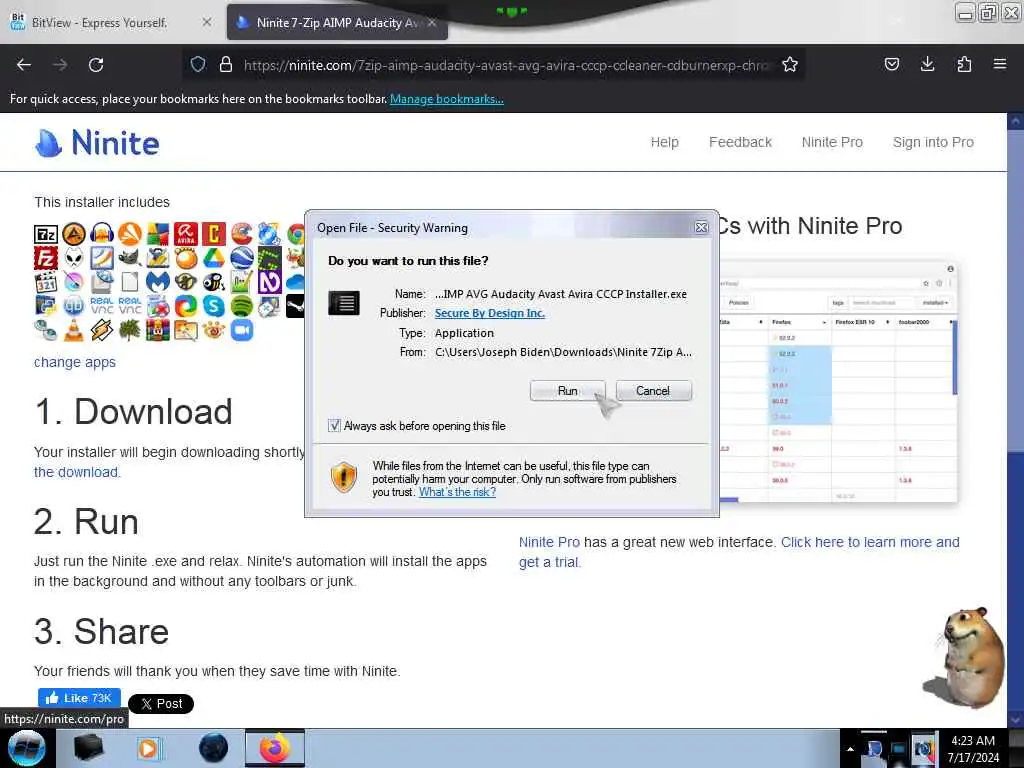Click Run in security warning dialog
The width and height of the screenshot is (1024, 768).
(568, 391)
